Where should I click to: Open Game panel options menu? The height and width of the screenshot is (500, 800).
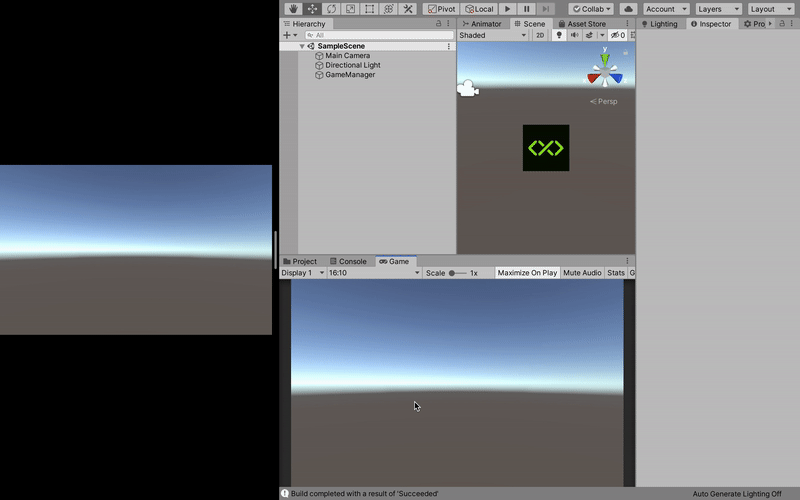pos(628,261)
